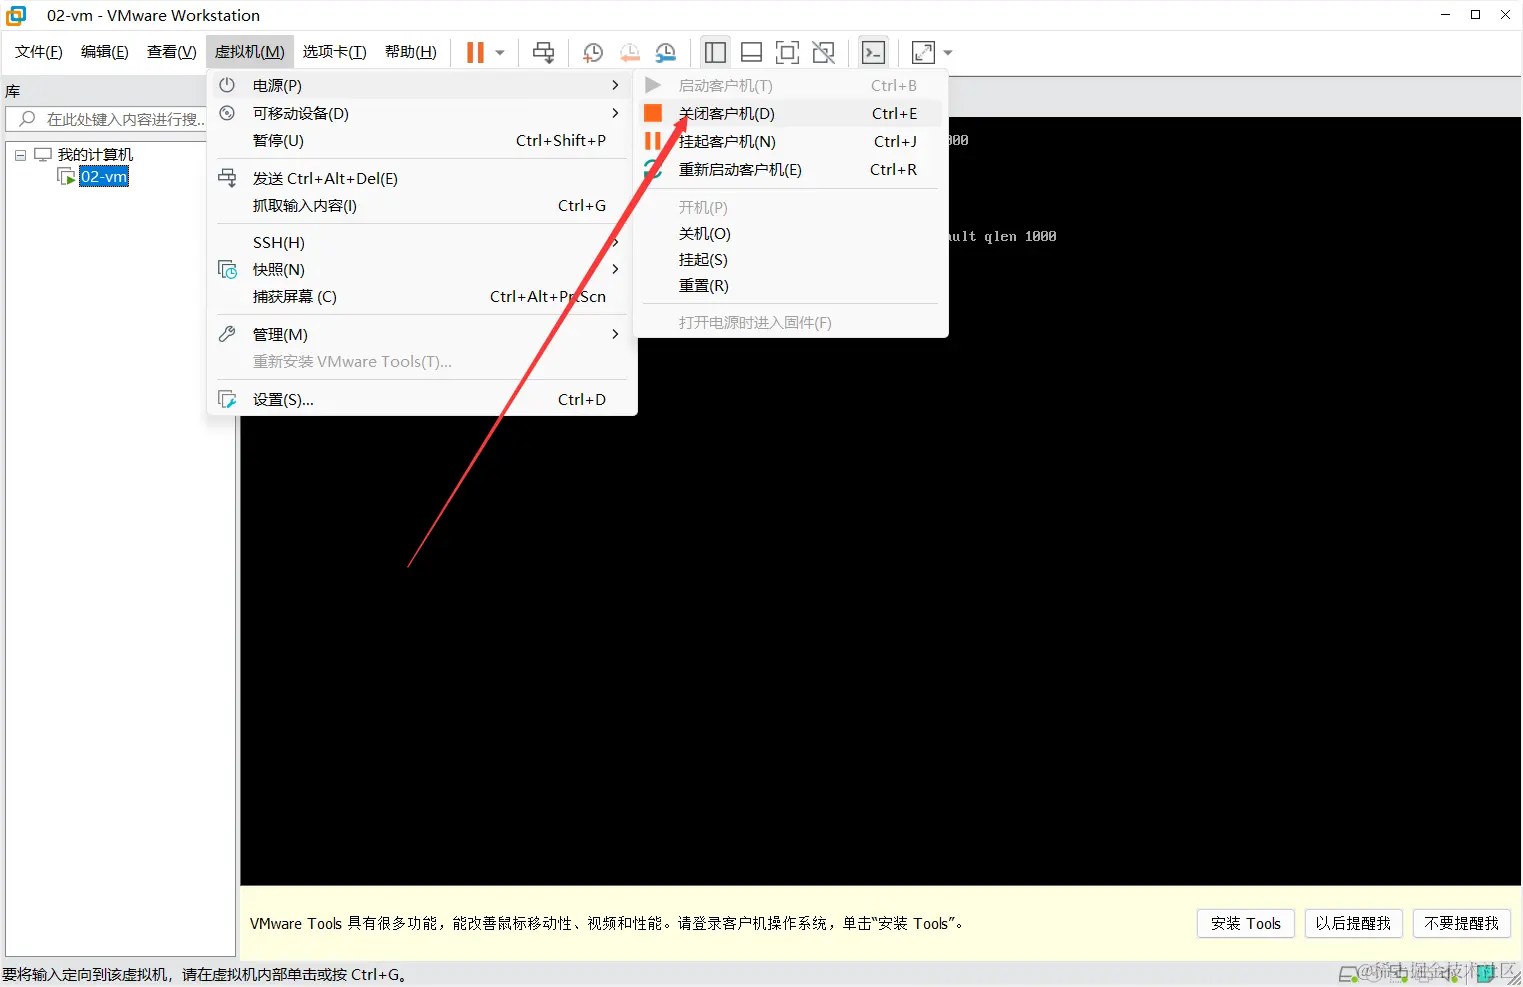This screenshot has width=1523, height=987.
Task: Click the power icon beside 电源(P)
Action: tap(227, 85)
